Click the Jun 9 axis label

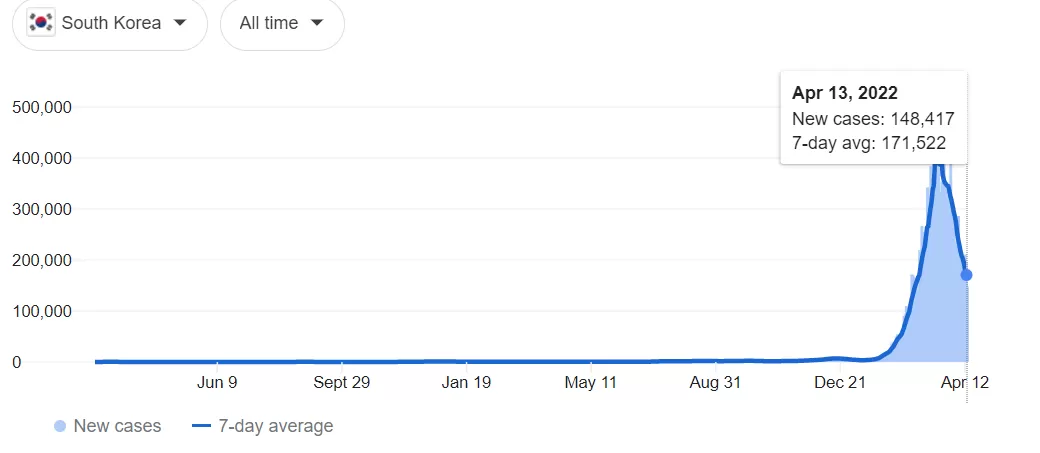217,383
